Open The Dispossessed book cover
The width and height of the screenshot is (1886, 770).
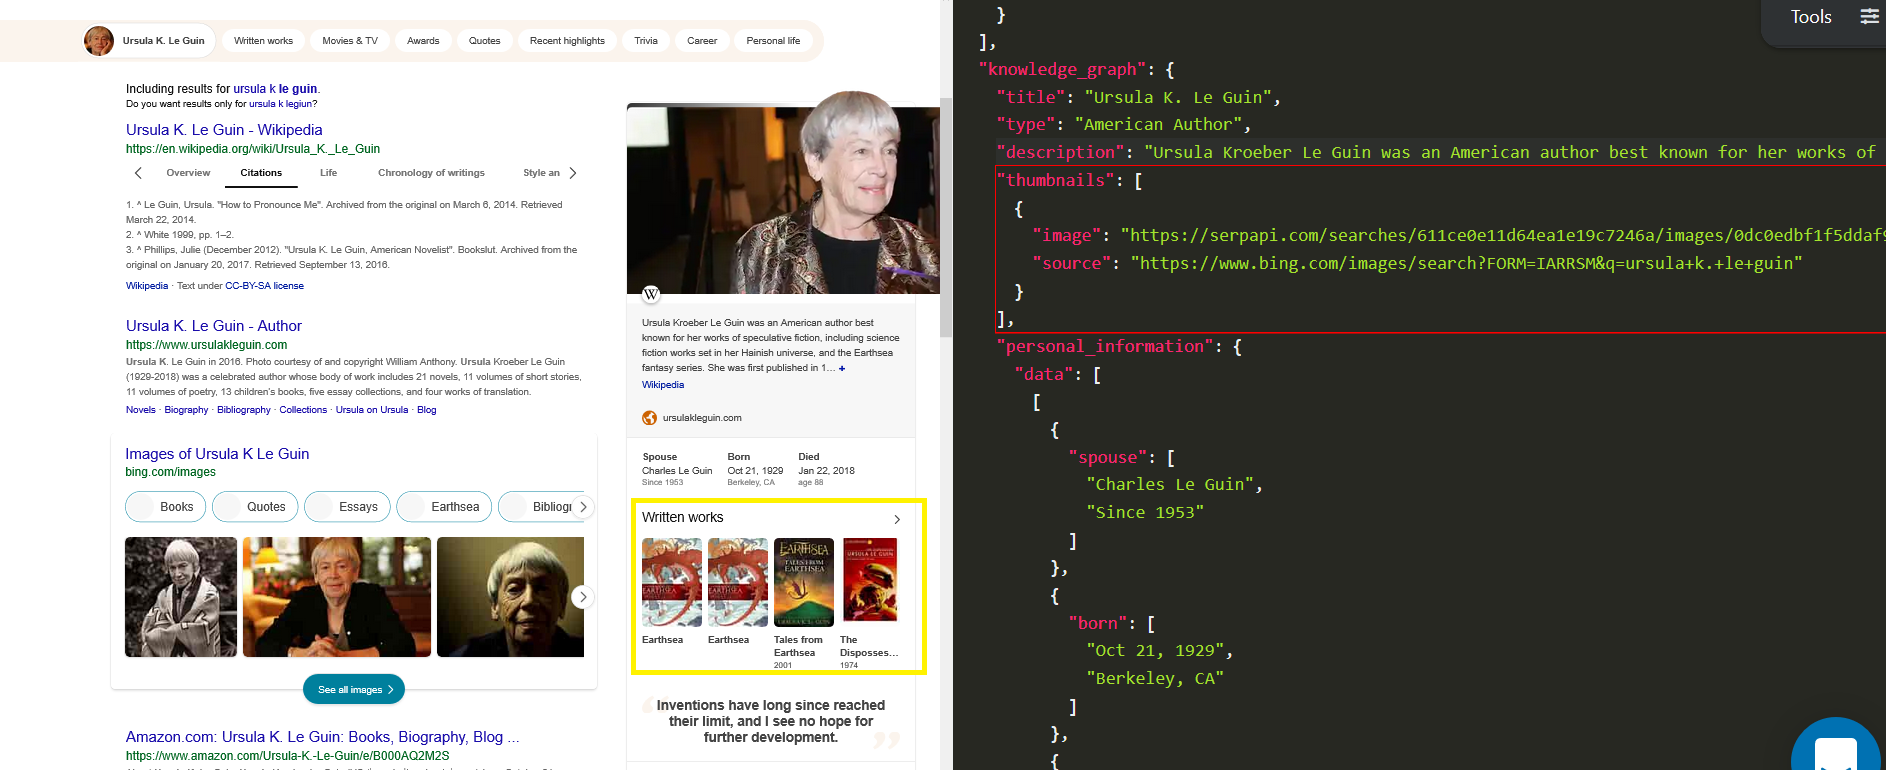(x=870, y=580)
